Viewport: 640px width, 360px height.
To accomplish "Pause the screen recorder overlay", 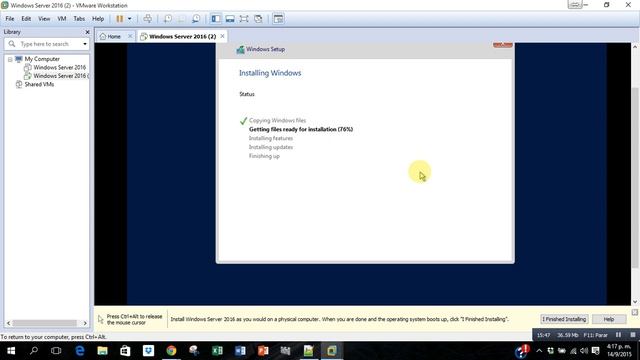I will (618, 335).
